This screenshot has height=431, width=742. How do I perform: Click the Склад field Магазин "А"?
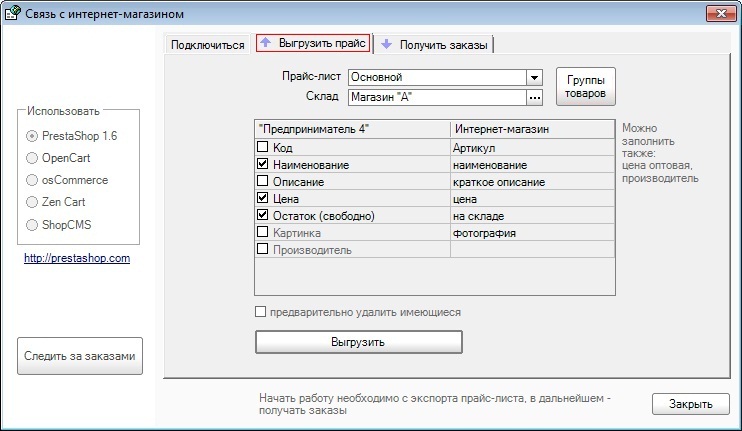click(437, 97)
